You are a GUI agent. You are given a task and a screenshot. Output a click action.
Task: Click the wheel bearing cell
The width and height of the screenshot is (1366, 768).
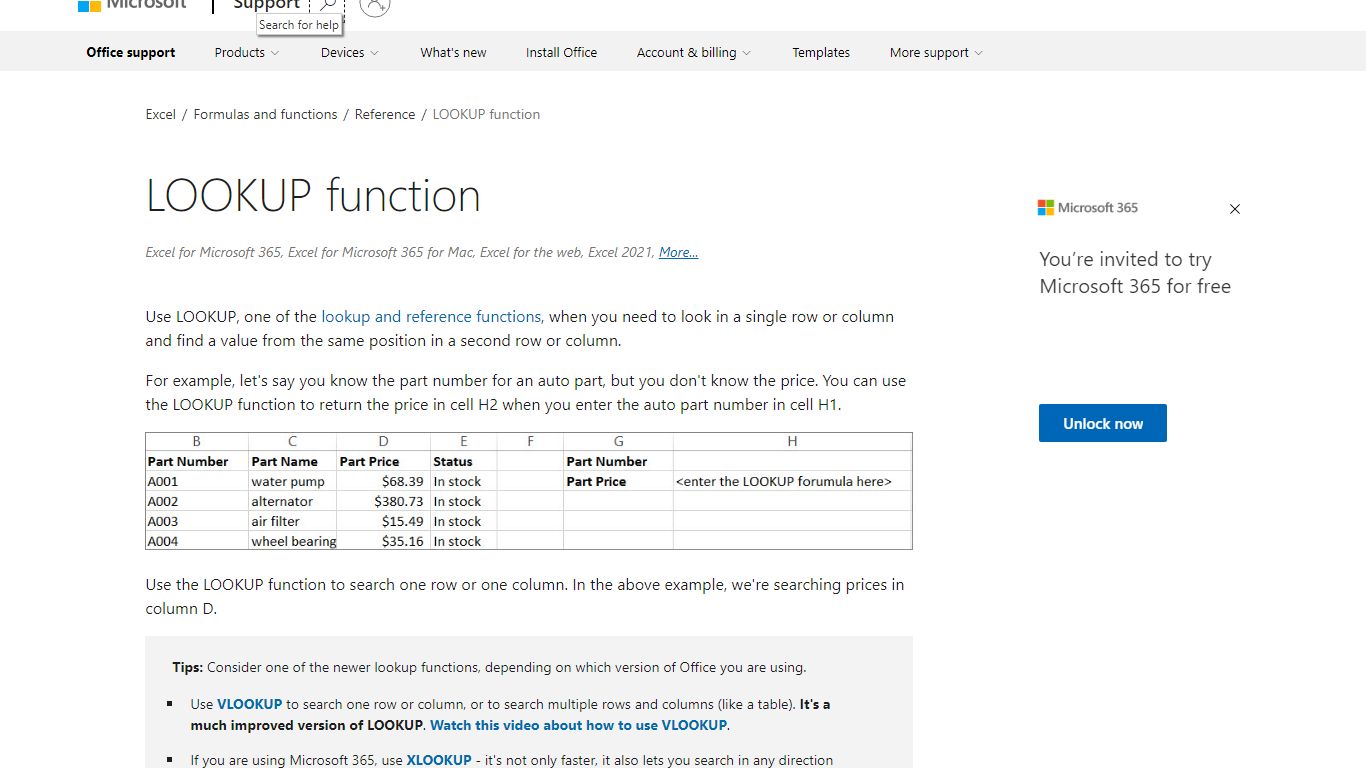tap(293, 541)
